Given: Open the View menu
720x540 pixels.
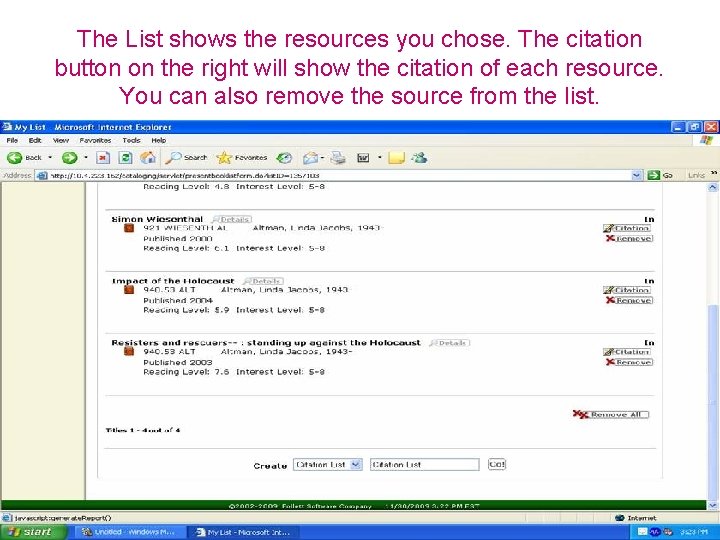Looking at the screenshot, I should point(61,141).
